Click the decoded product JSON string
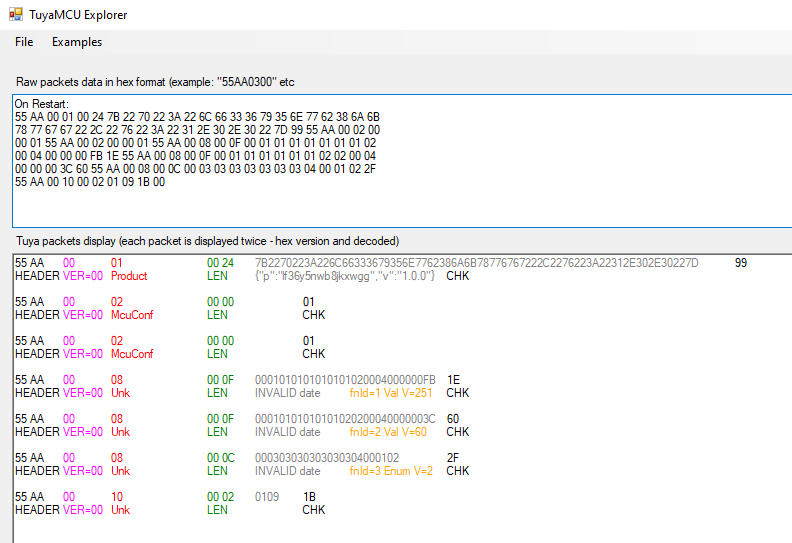 345,276
